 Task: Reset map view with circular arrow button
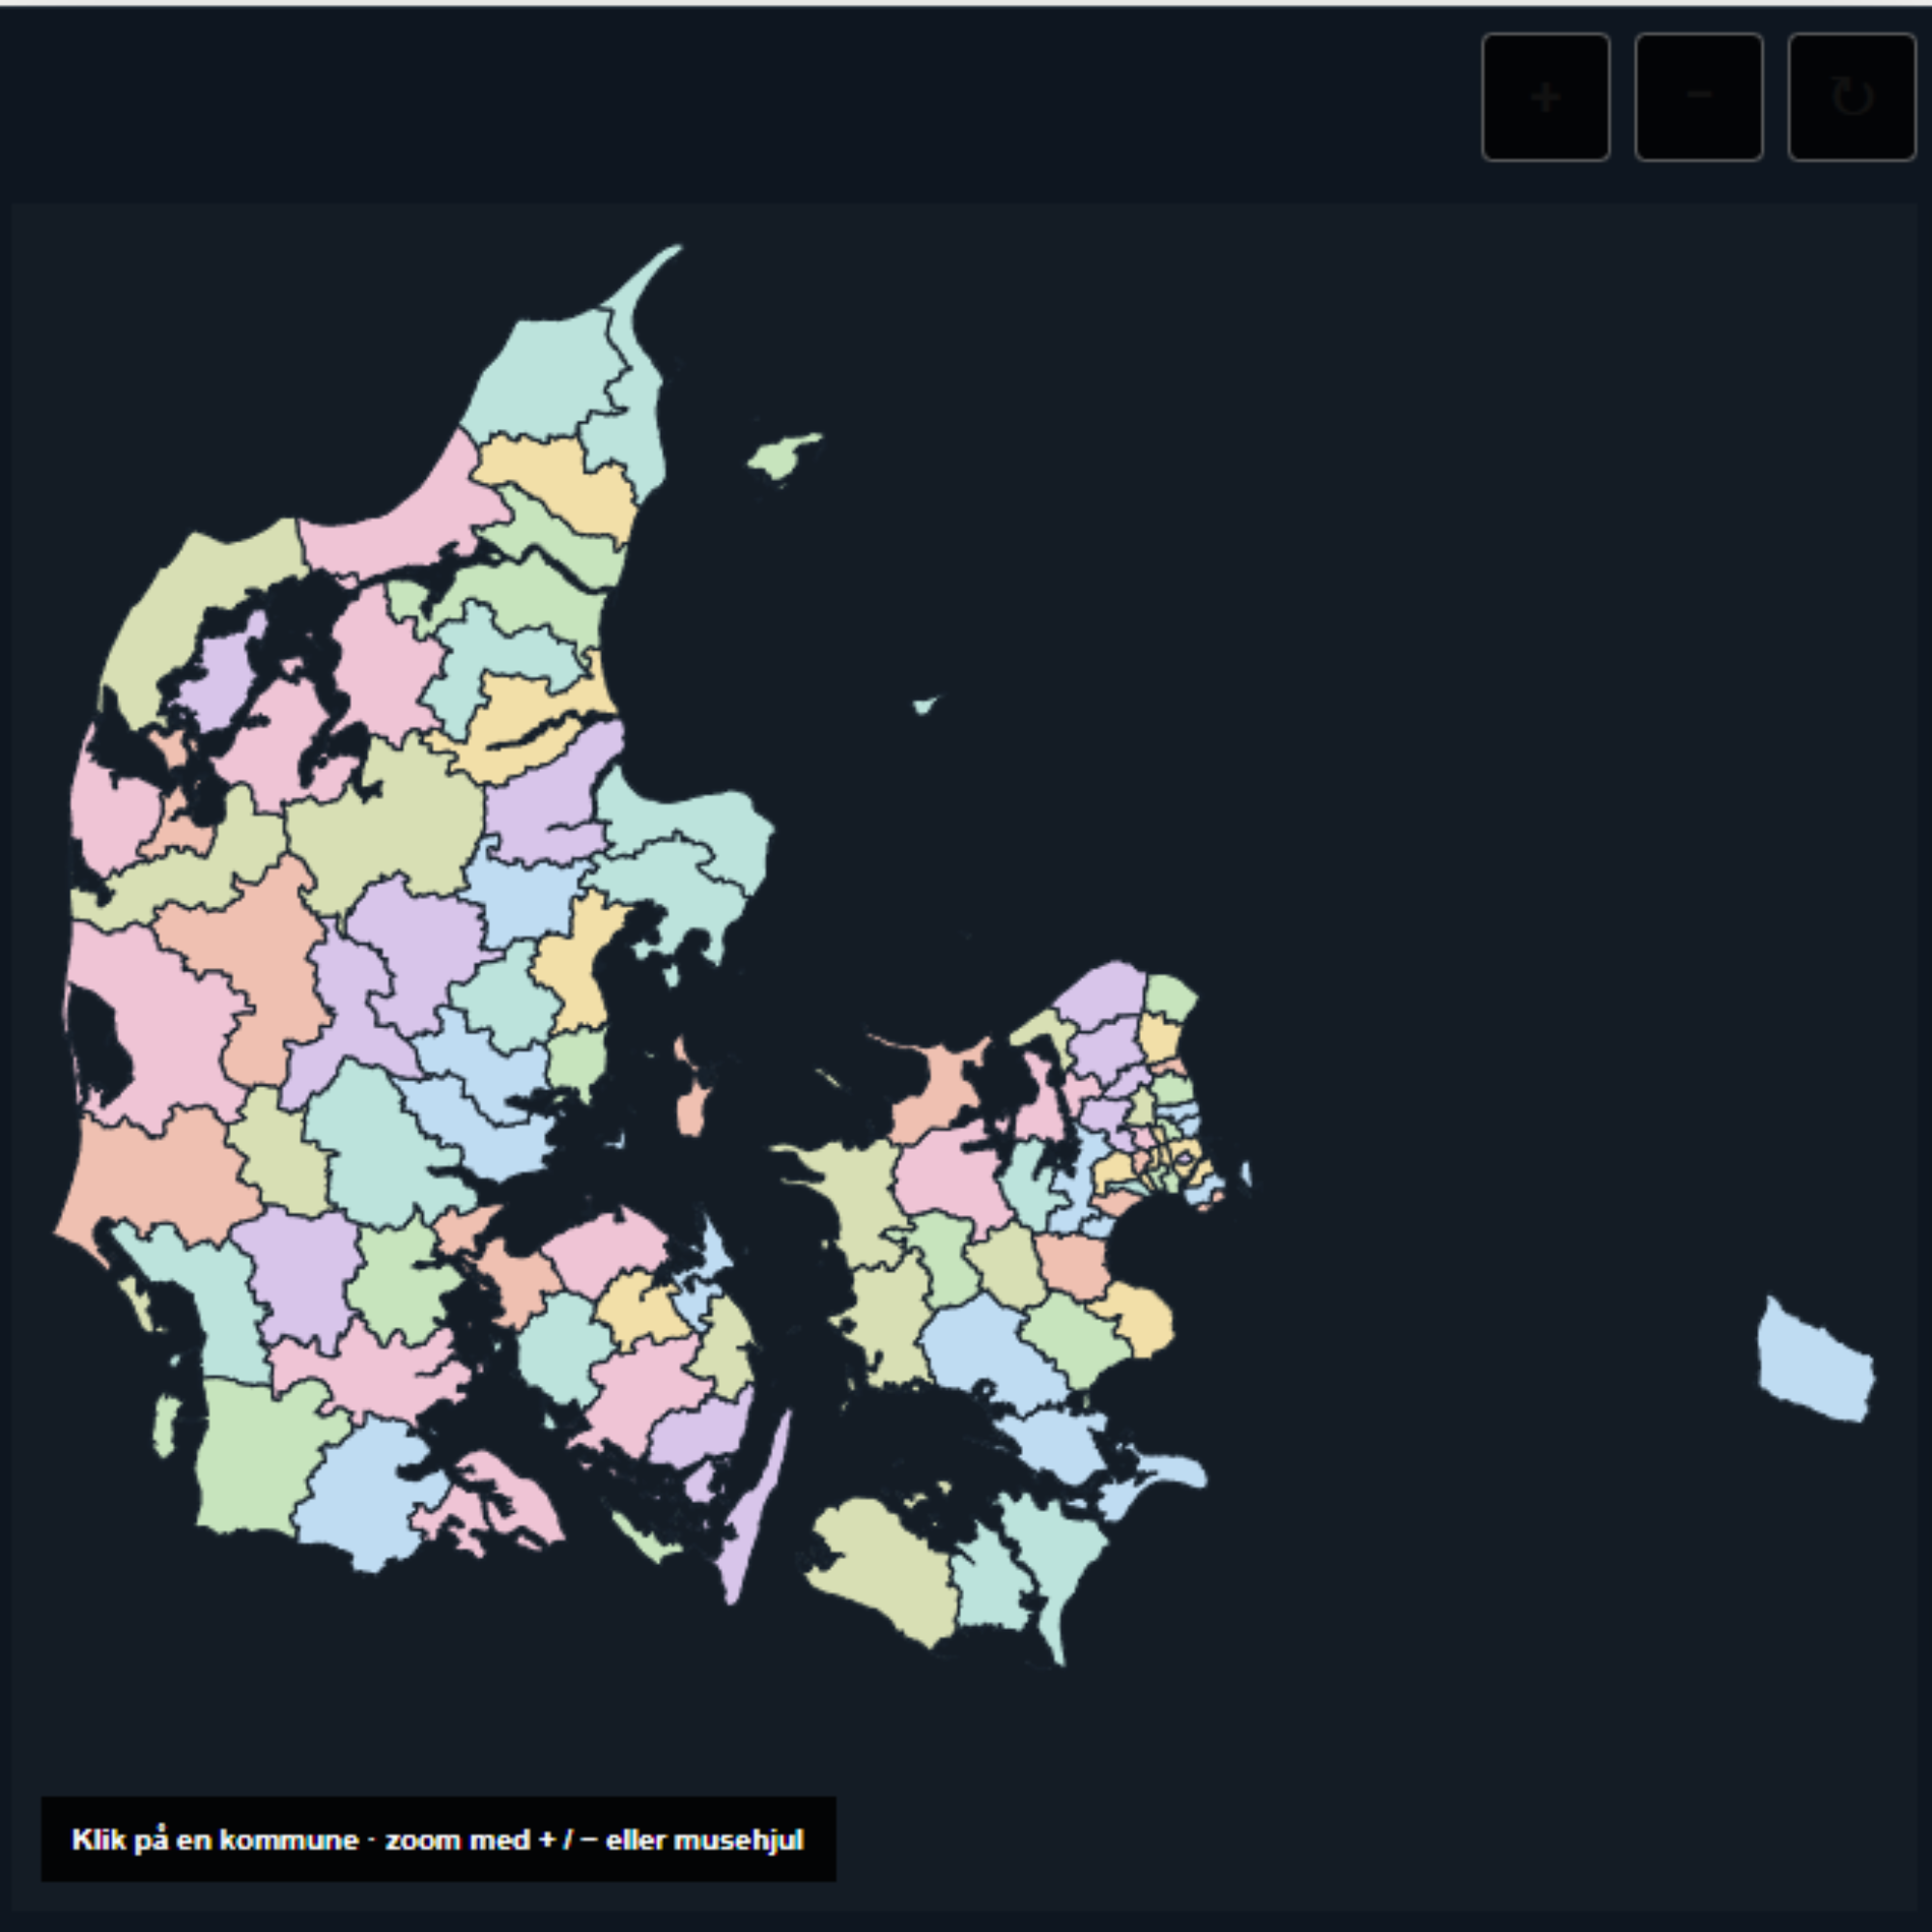pos(1851,97)
